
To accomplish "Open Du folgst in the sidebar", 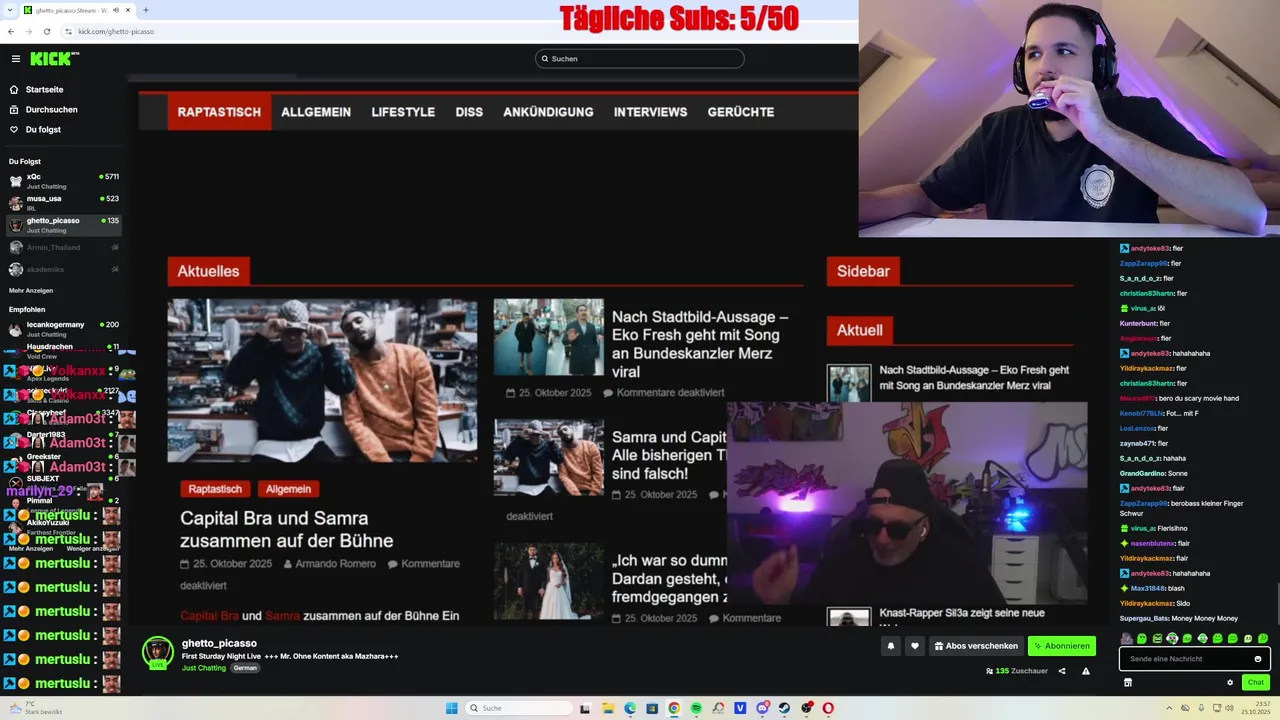I will (x=35, y=129).
